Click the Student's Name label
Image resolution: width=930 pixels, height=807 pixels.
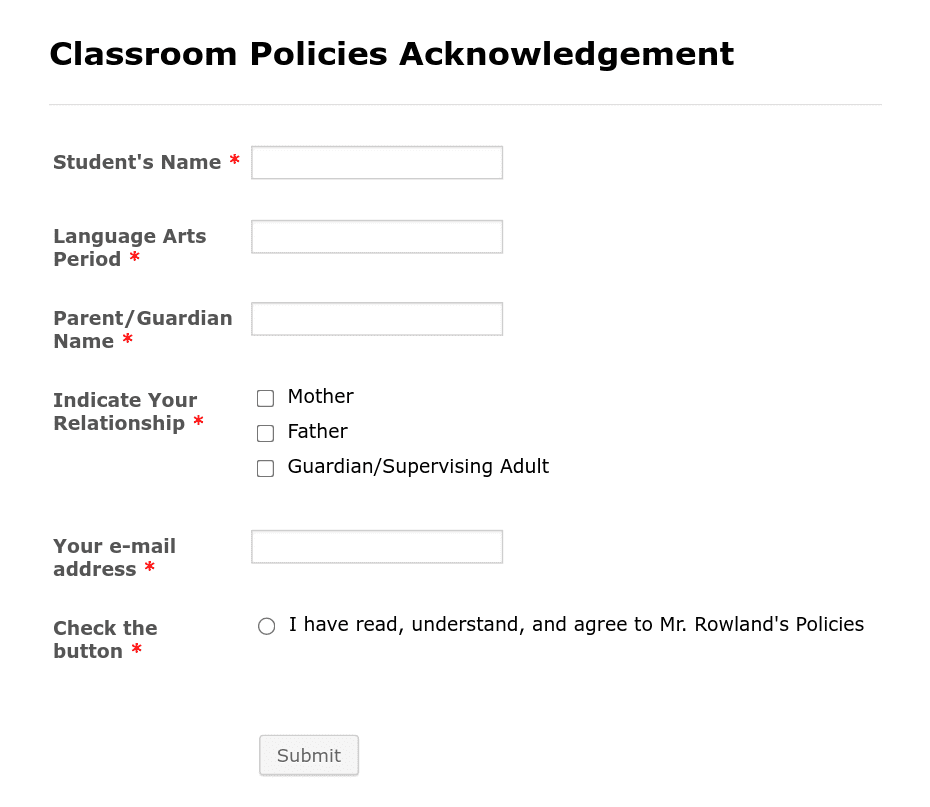[136, 162]
